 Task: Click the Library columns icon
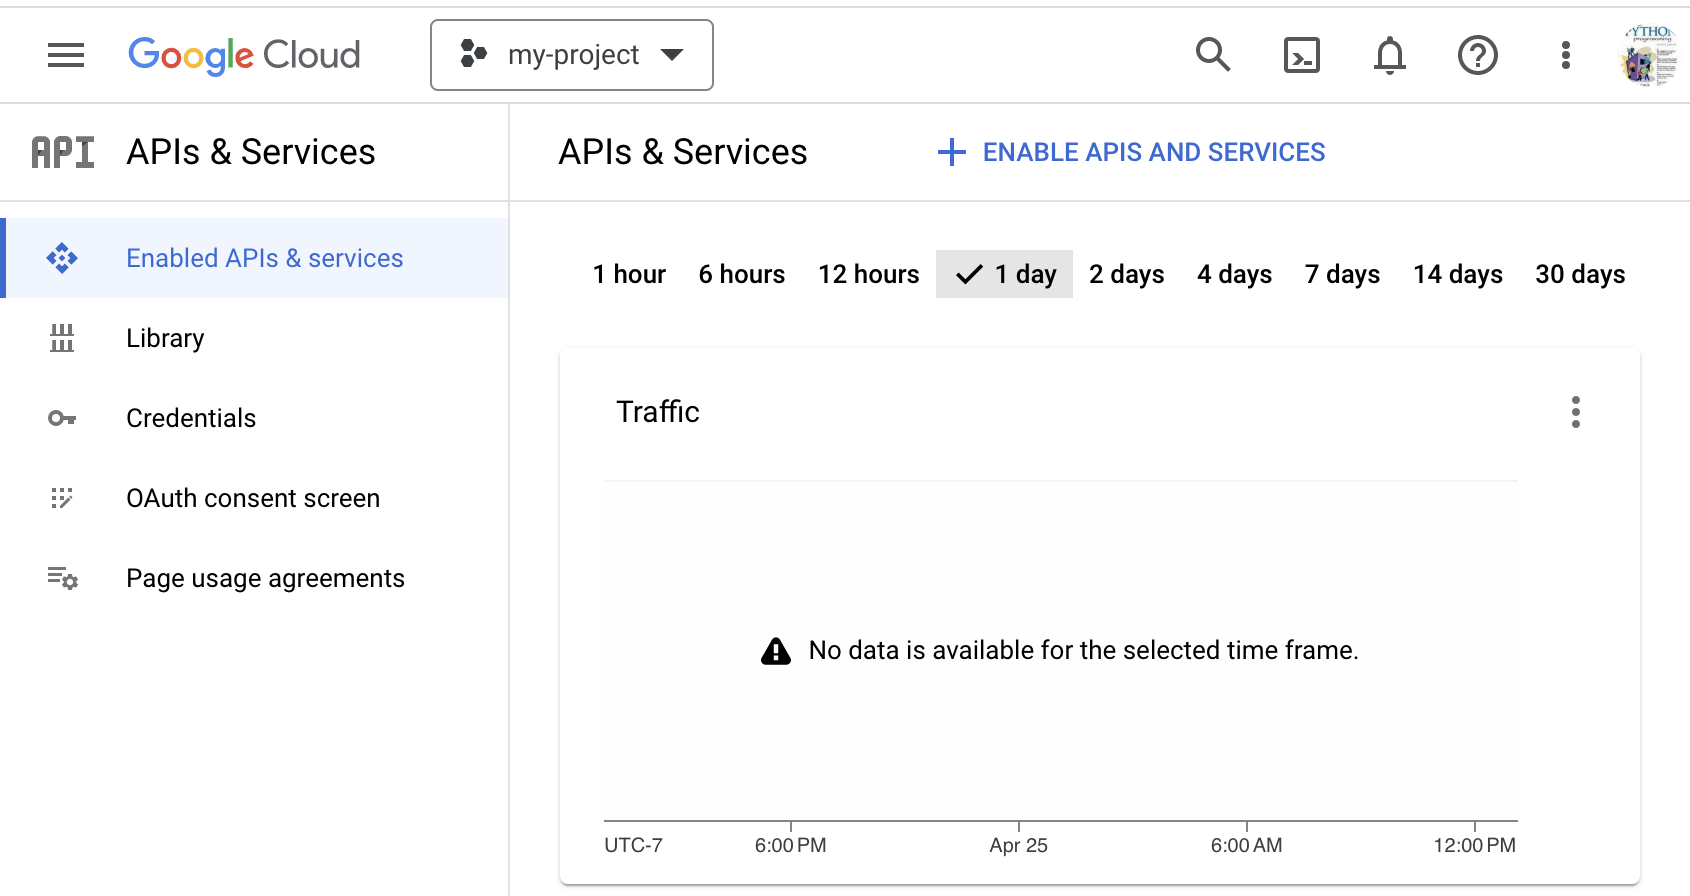[x=62, y=338]
